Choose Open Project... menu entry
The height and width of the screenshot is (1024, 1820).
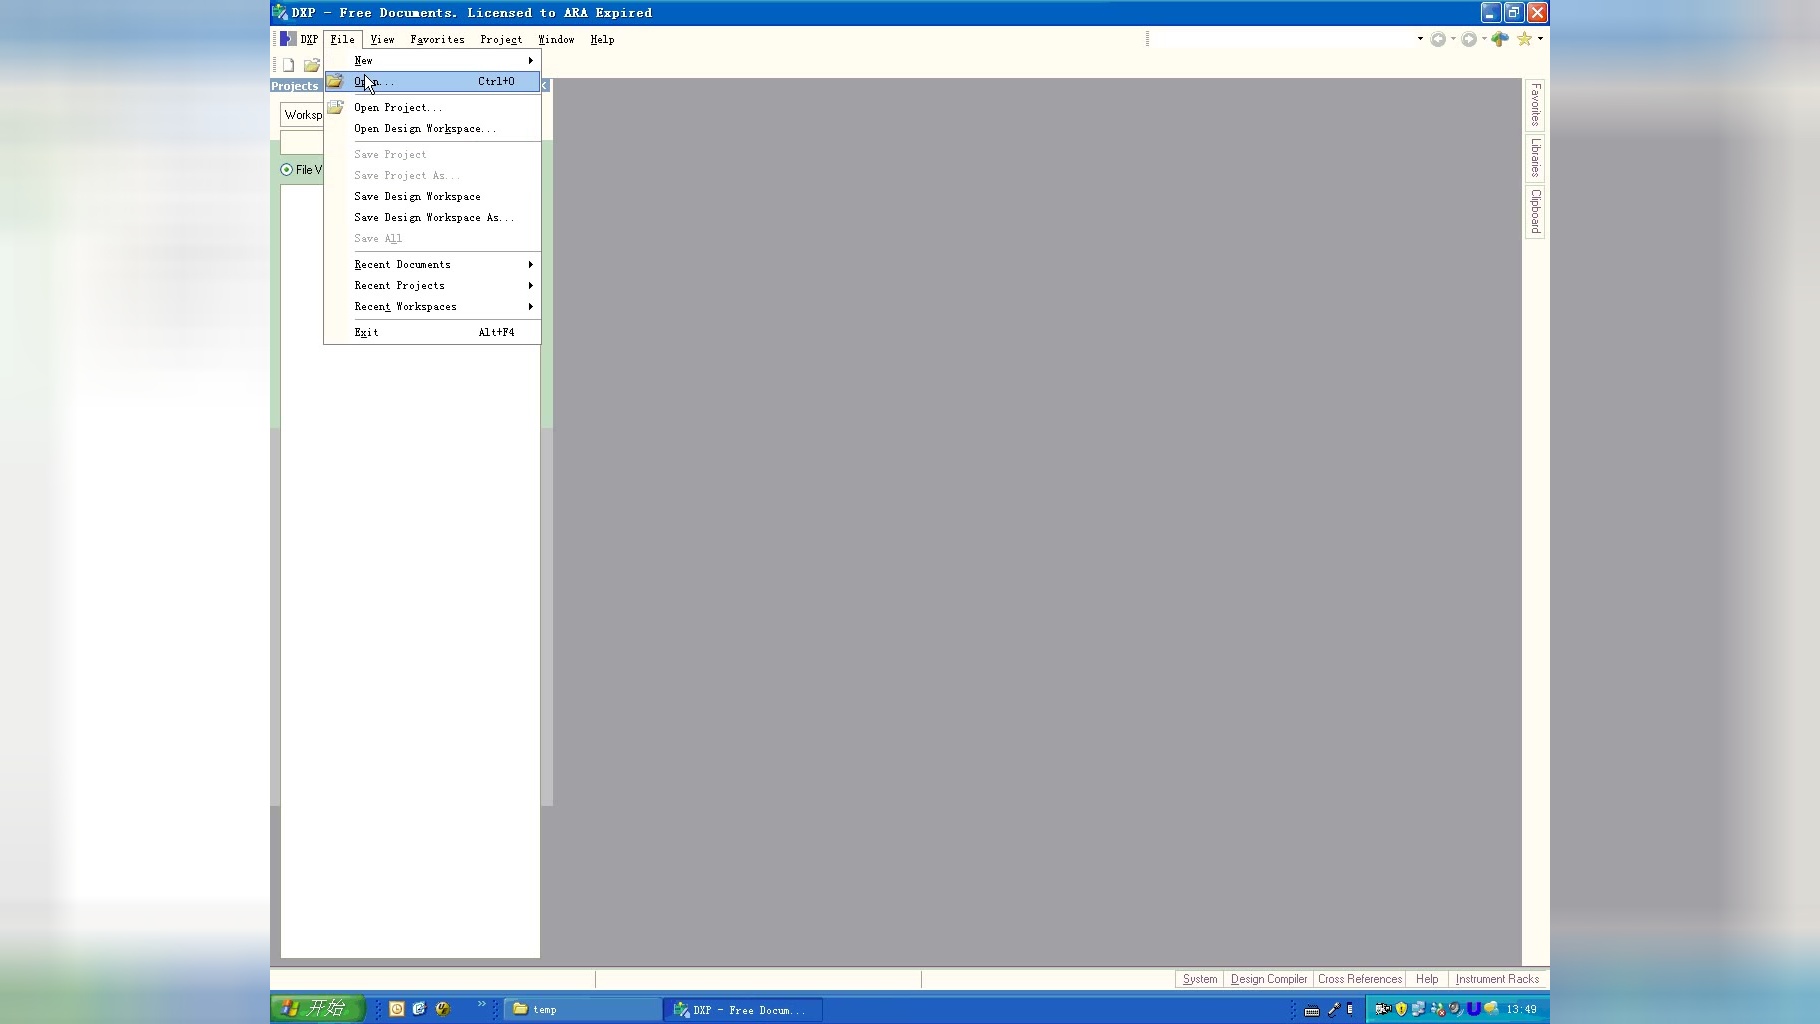click(432, 108)
